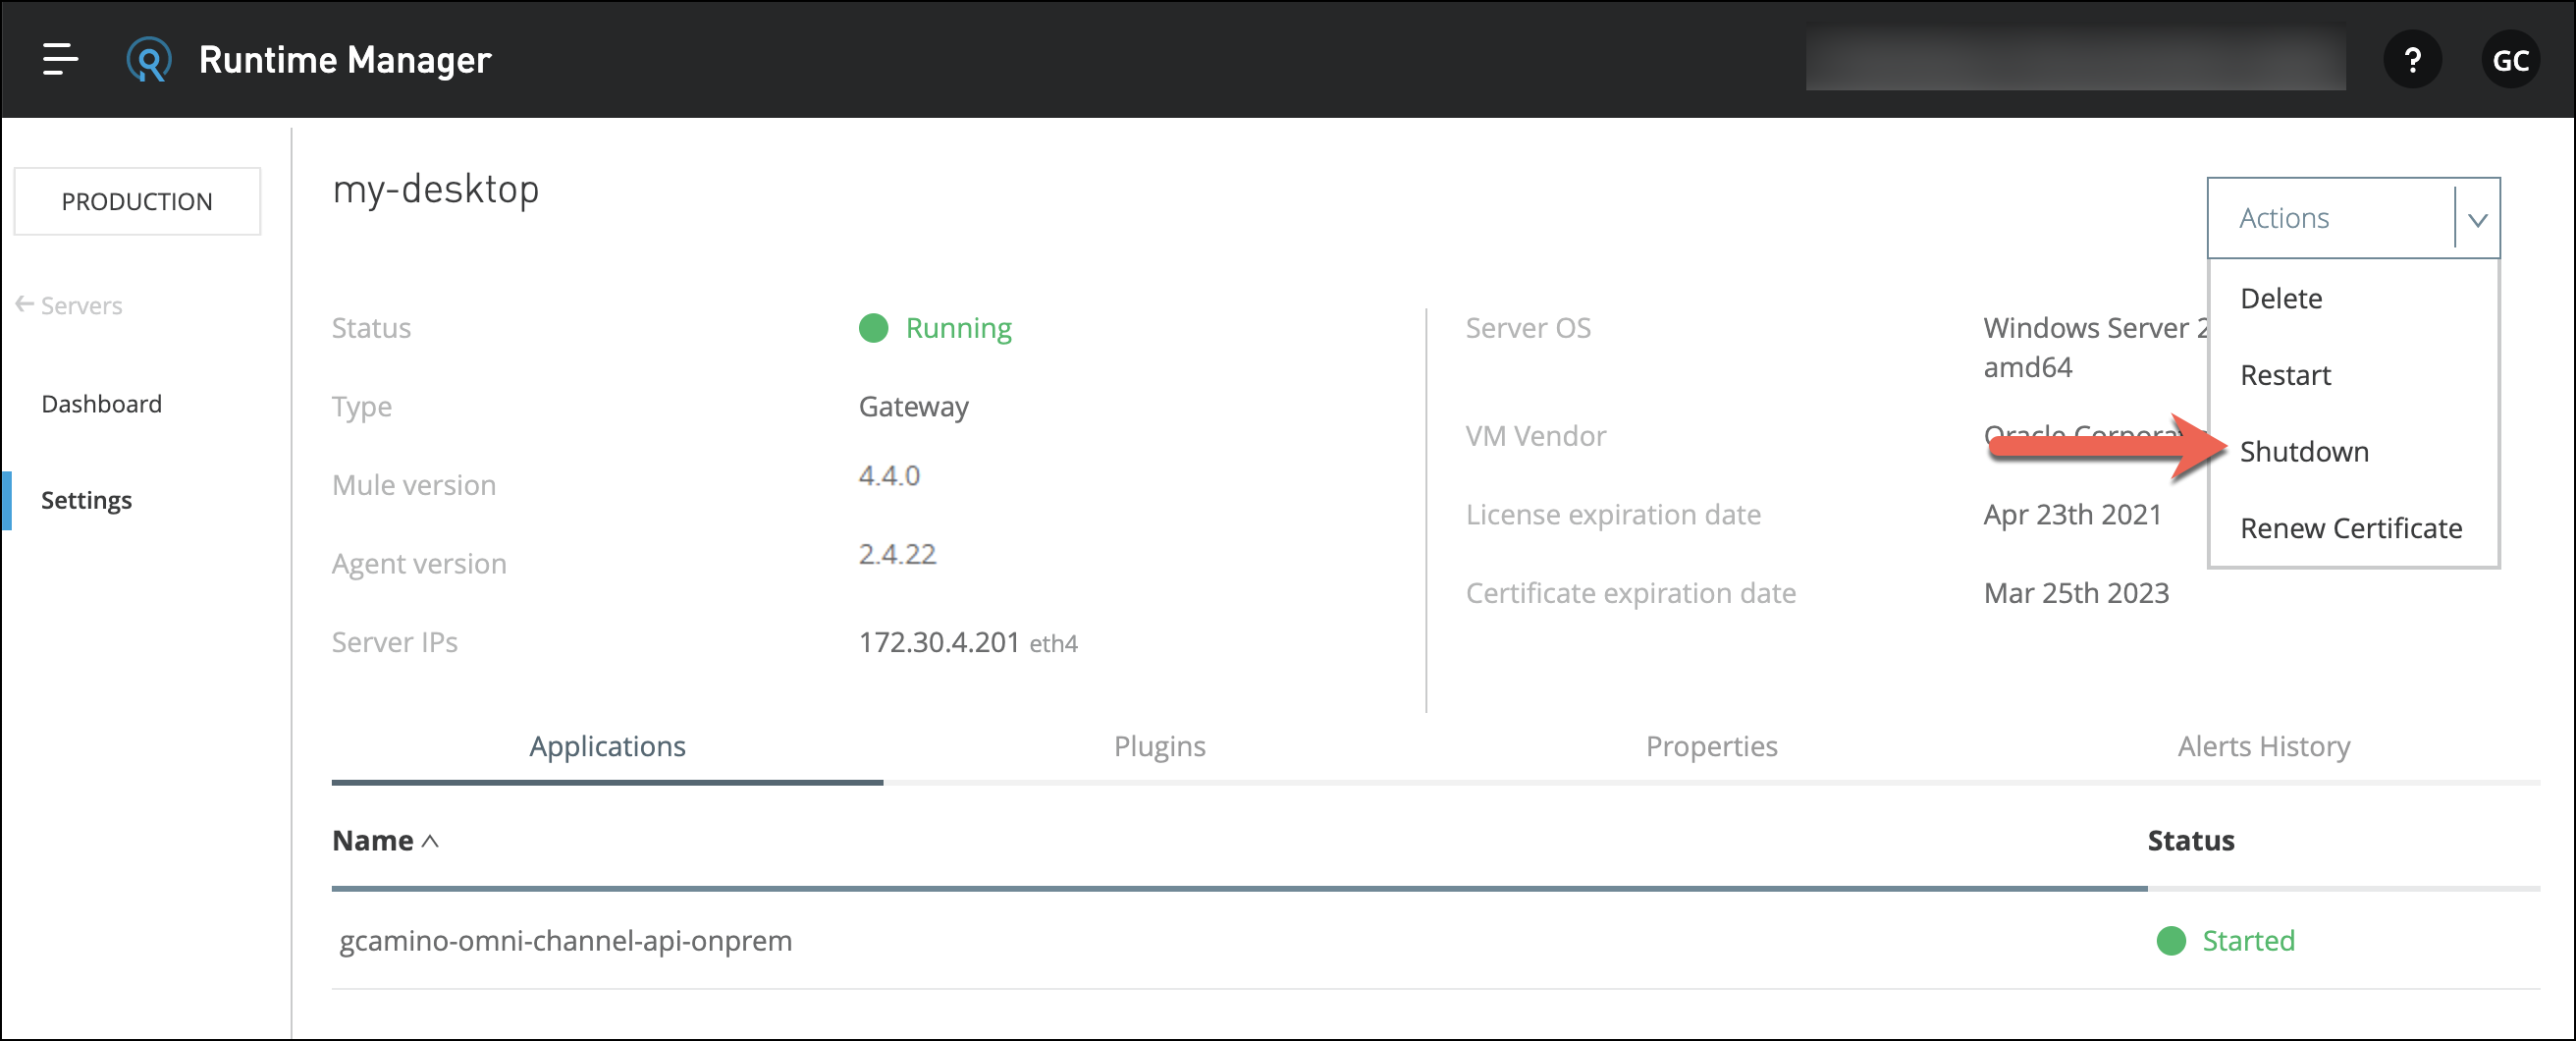This screenshot has width=2576, height=1041.
Task: Switch to the Plugins tab
Action: click(x=1159, y=746)
